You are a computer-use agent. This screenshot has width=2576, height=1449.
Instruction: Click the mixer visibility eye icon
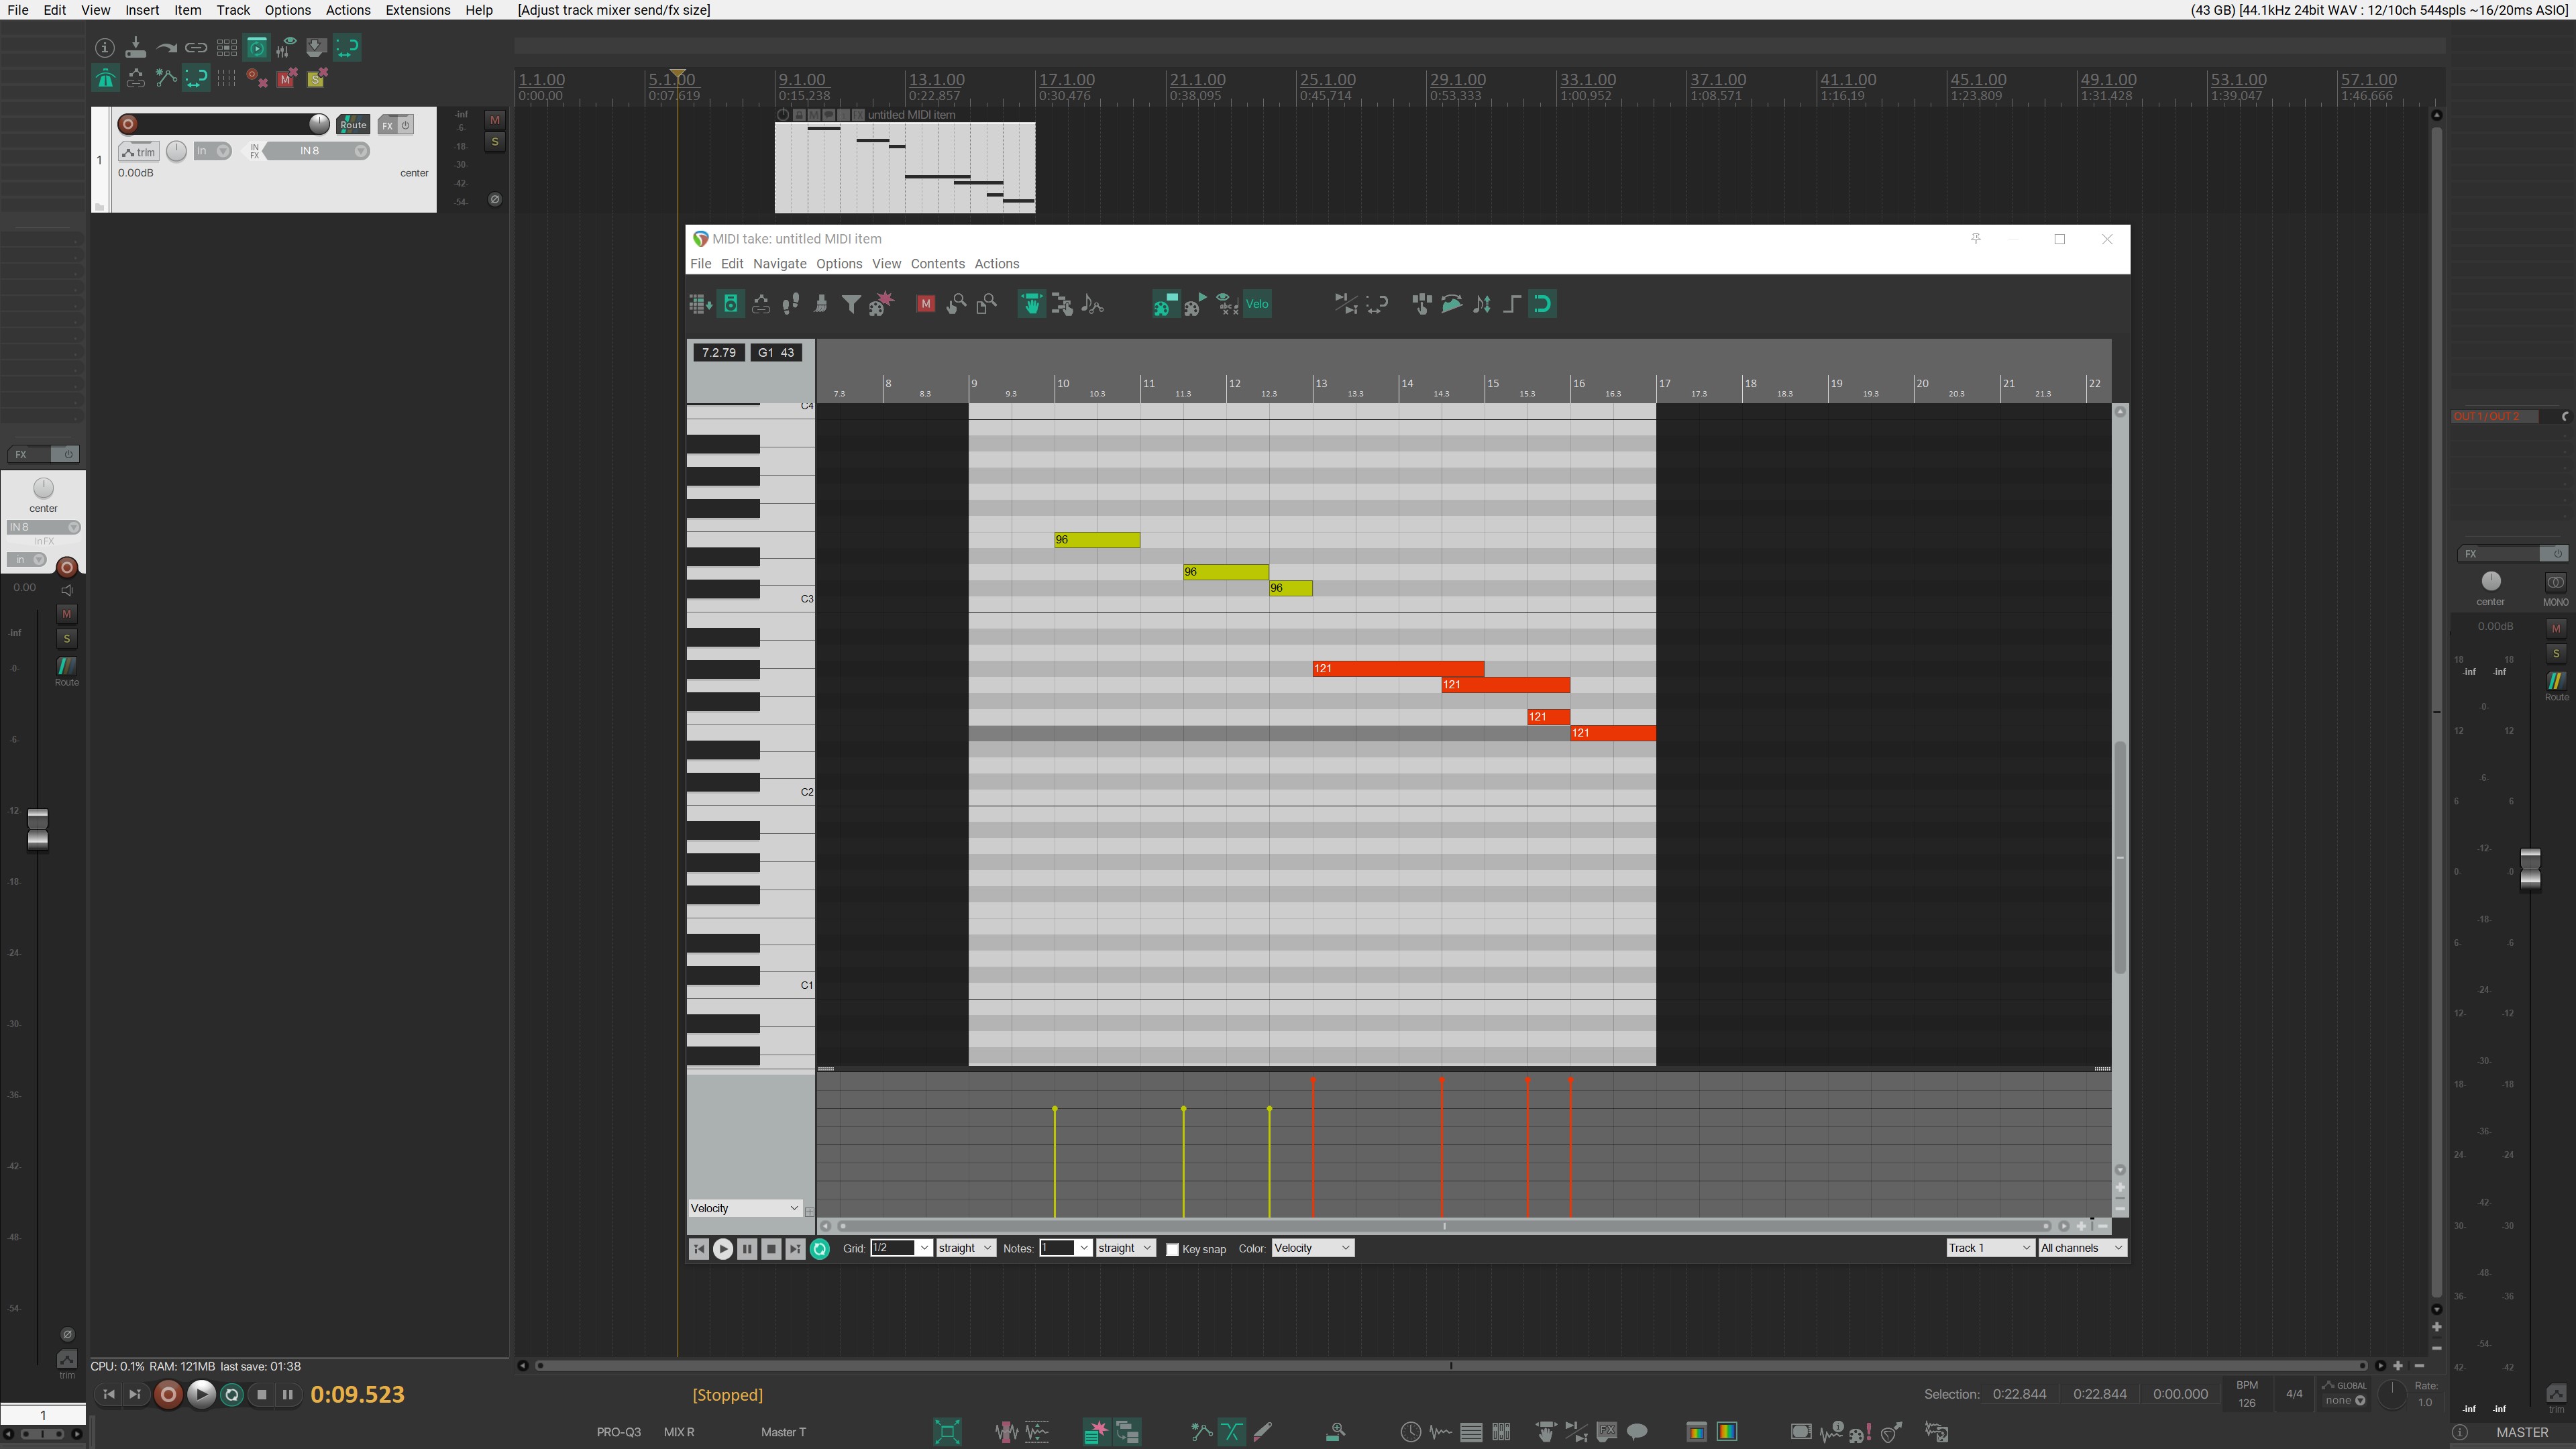(x=287, y=47)
